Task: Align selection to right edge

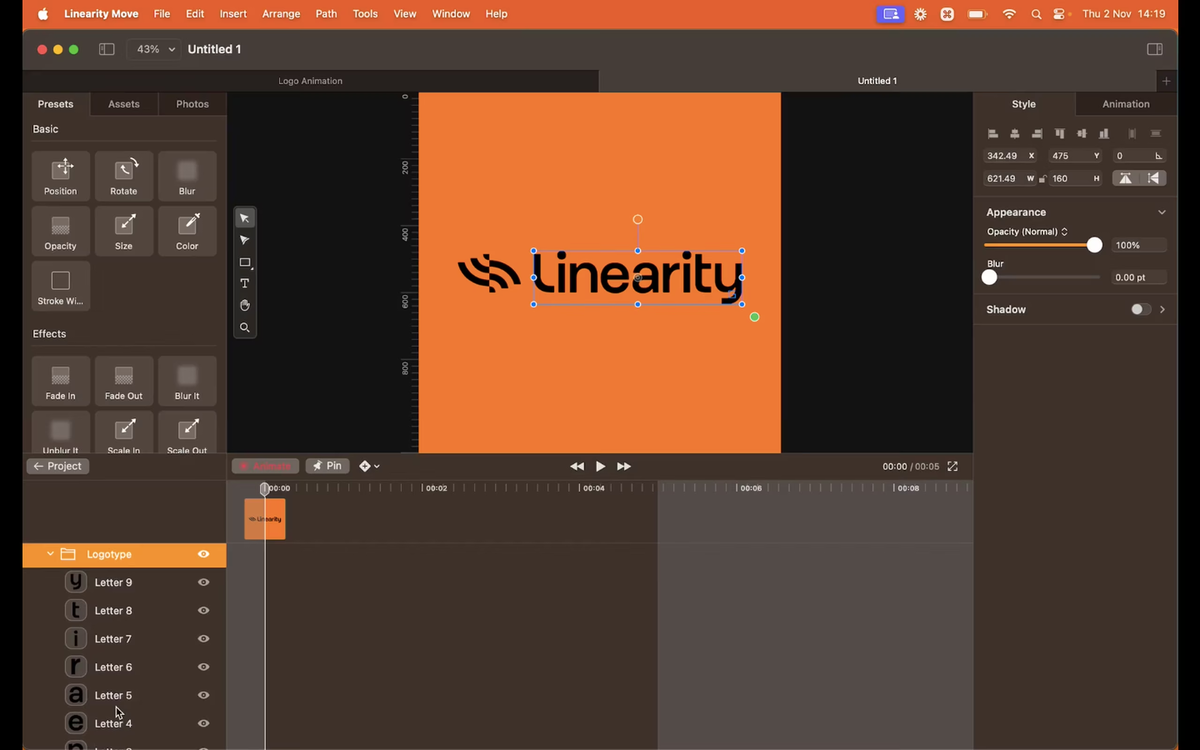Action: pos(1037,133)
